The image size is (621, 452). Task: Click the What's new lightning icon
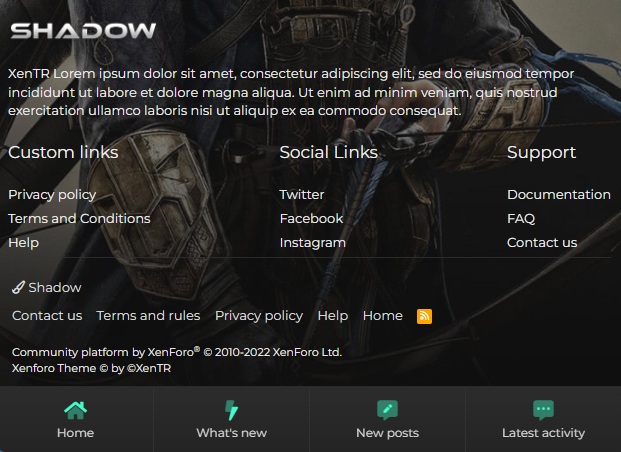tap(231, 410)
